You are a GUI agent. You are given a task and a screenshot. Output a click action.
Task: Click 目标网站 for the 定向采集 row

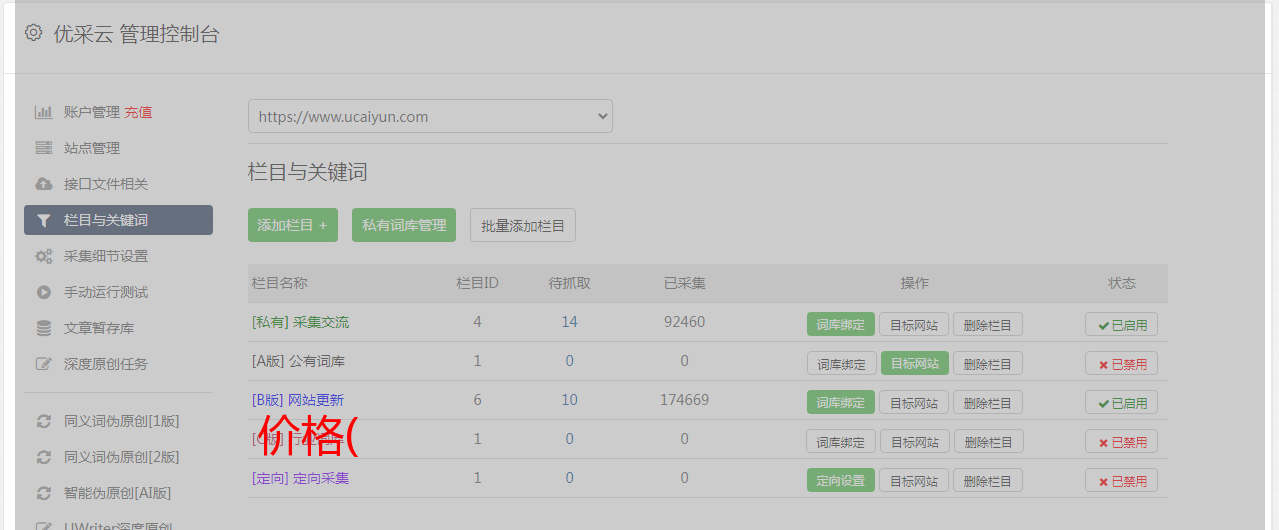914,480
